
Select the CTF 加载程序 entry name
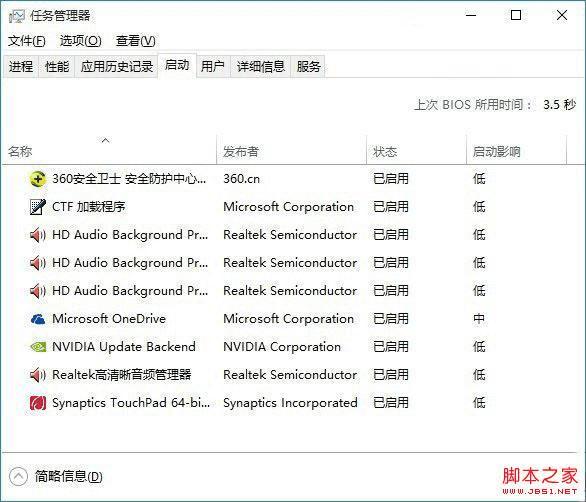click(x=89, y=207)
